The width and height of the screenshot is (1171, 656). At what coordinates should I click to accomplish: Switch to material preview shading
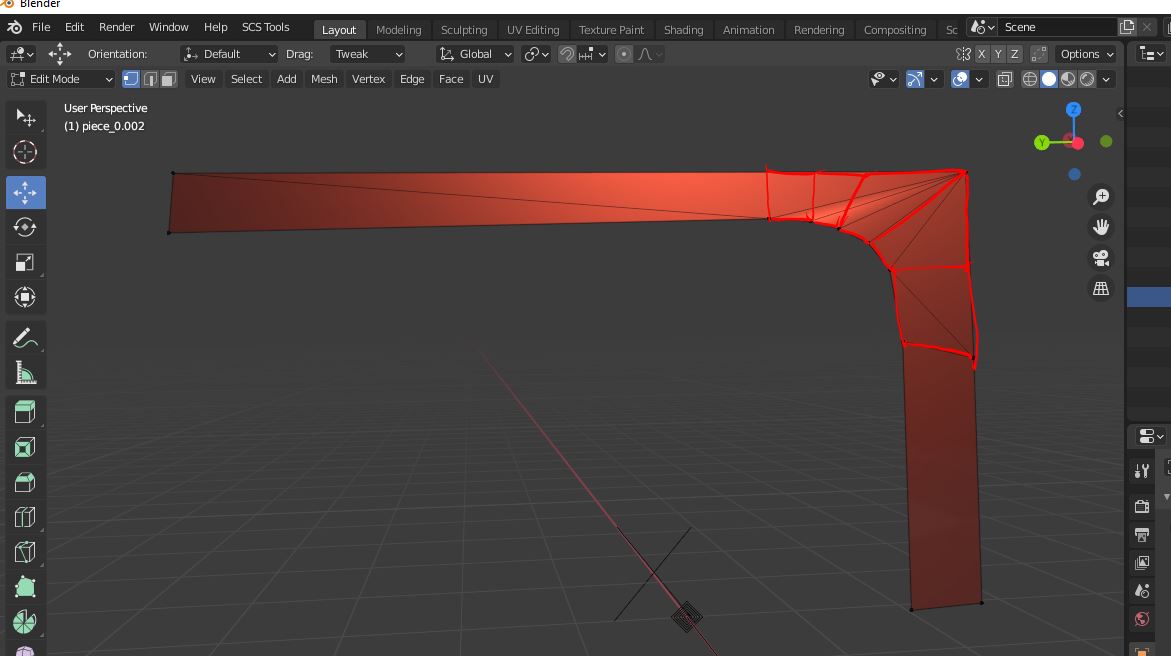click(x=1068, y=79)
